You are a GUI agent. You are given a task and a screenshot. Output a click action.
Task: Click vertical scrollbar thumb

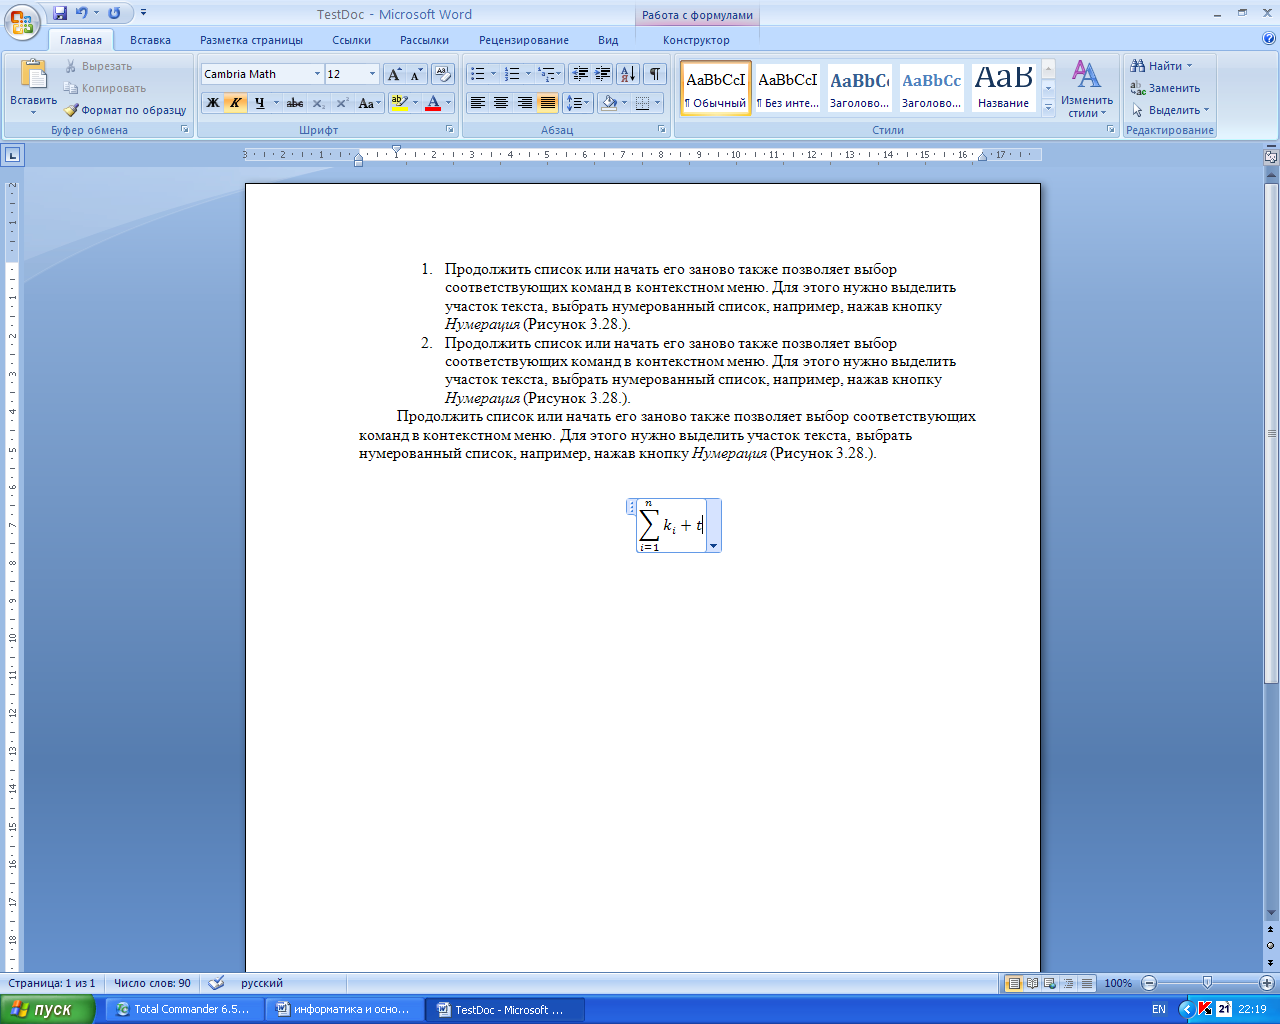(1271, 433)
